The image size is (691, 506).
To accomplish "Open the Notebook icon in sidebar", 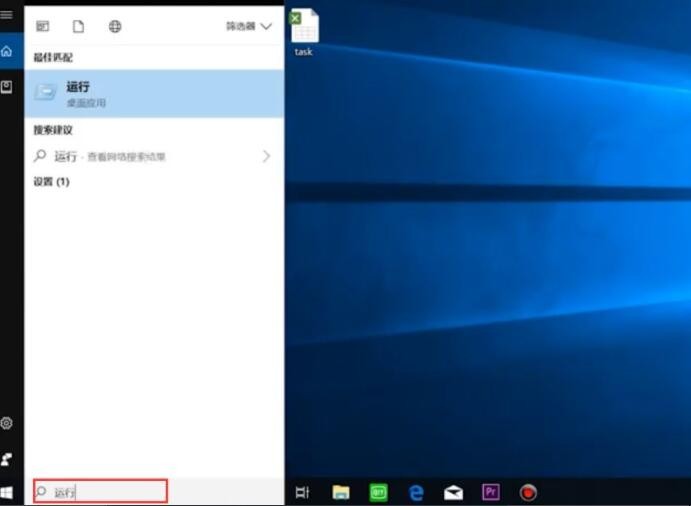I will 7,88.
